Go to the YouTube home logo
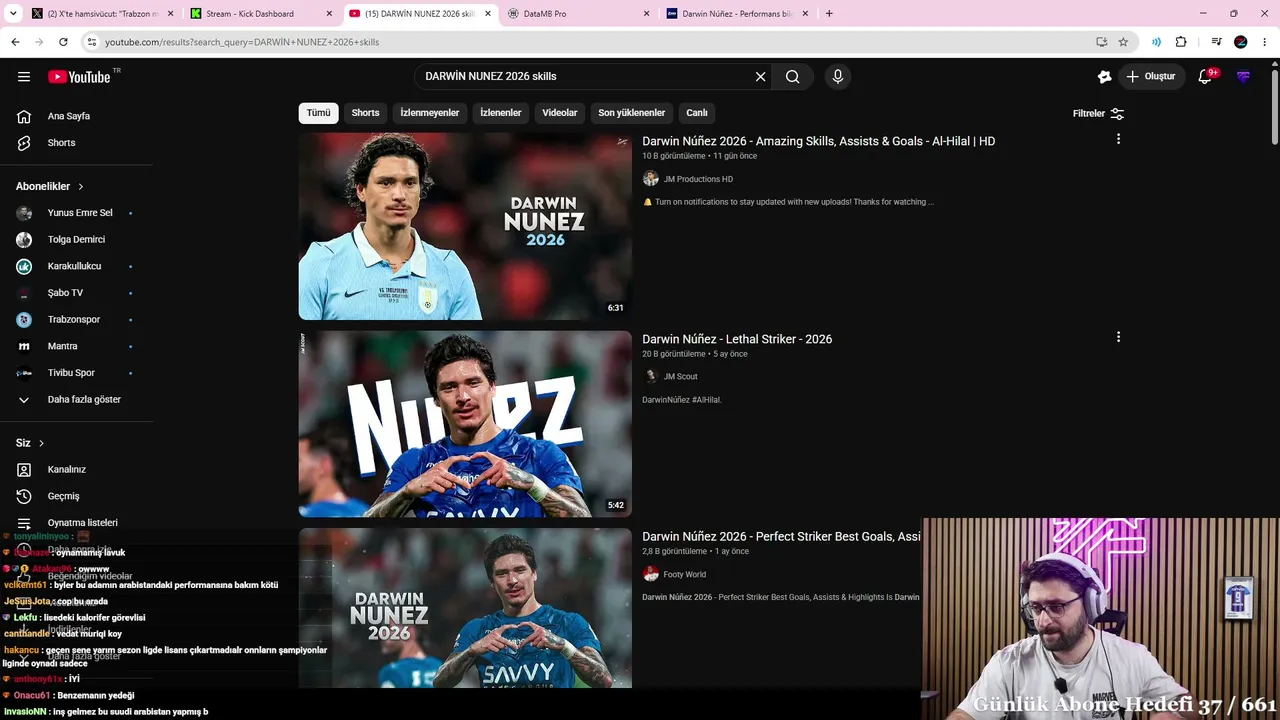 pos(79,77)
